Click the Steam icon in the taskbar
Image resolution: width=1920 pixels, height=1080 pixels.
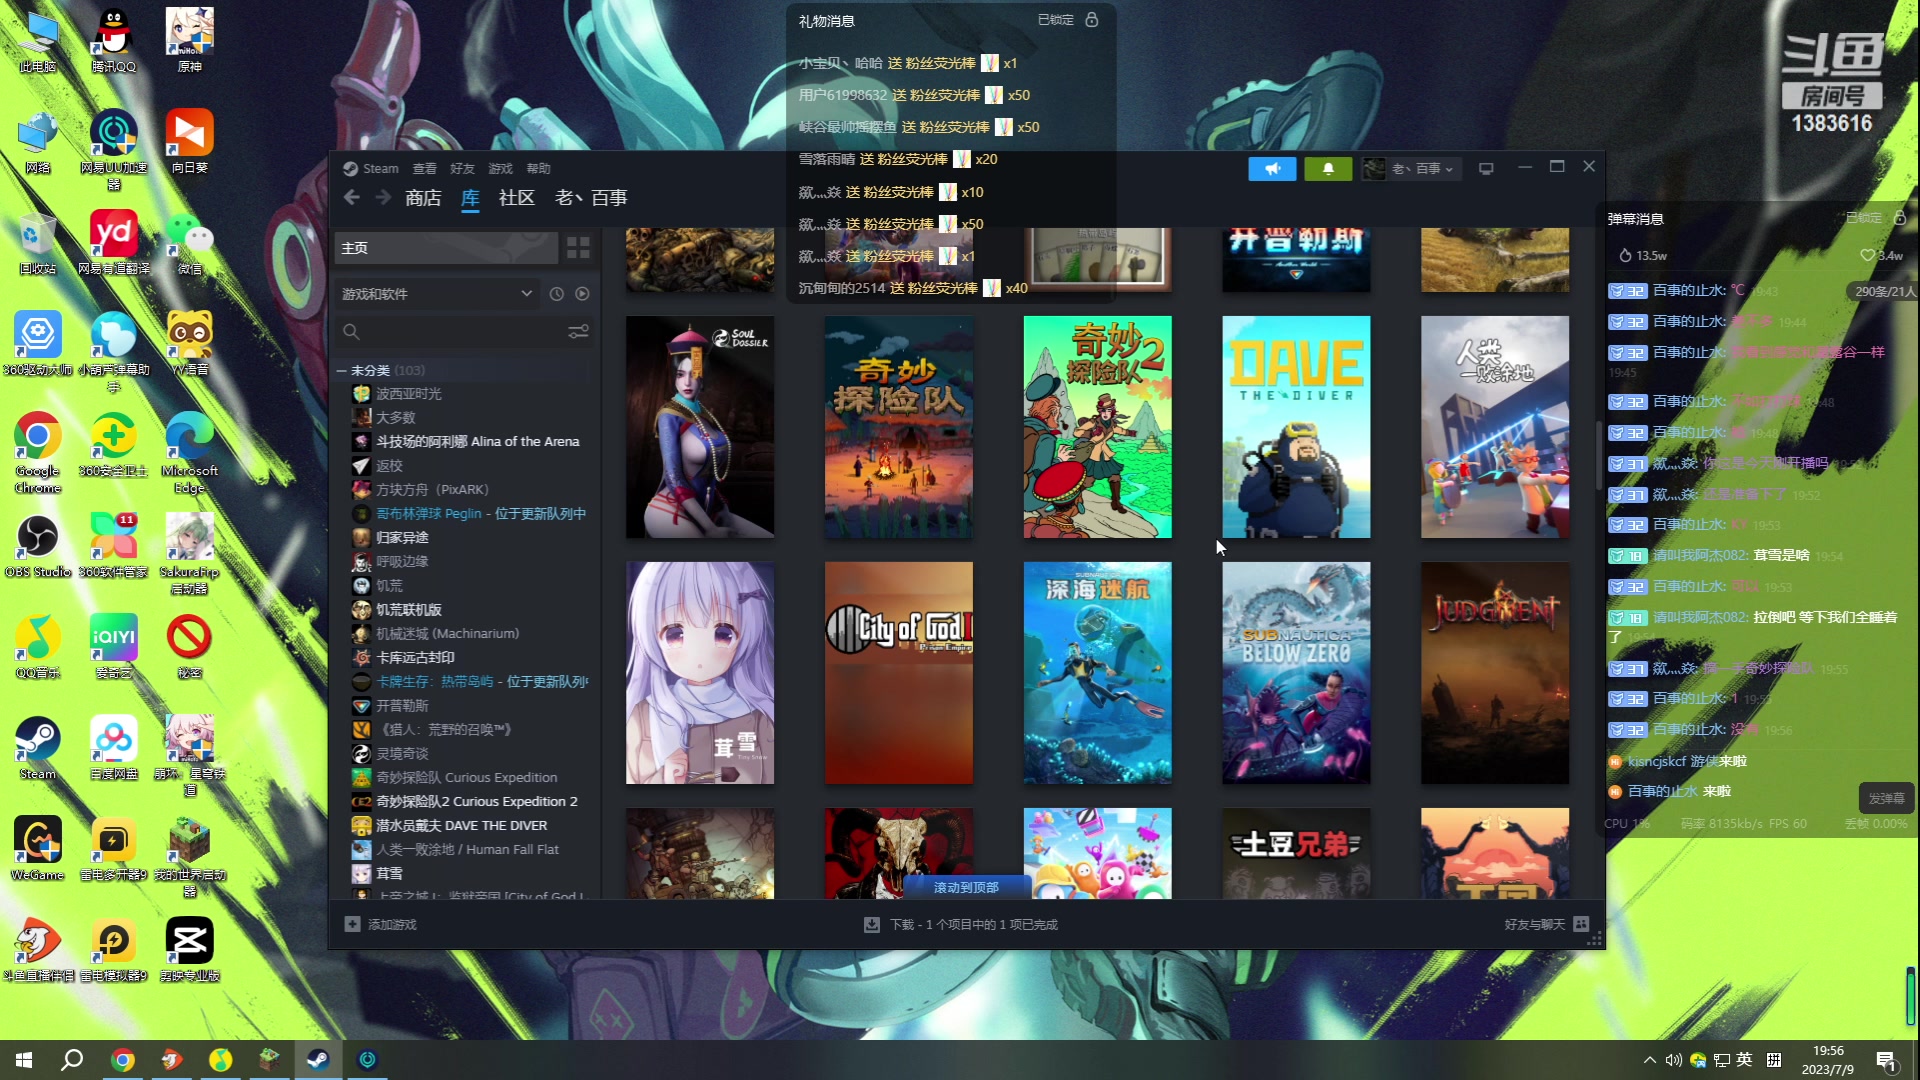coord(318,1060)
